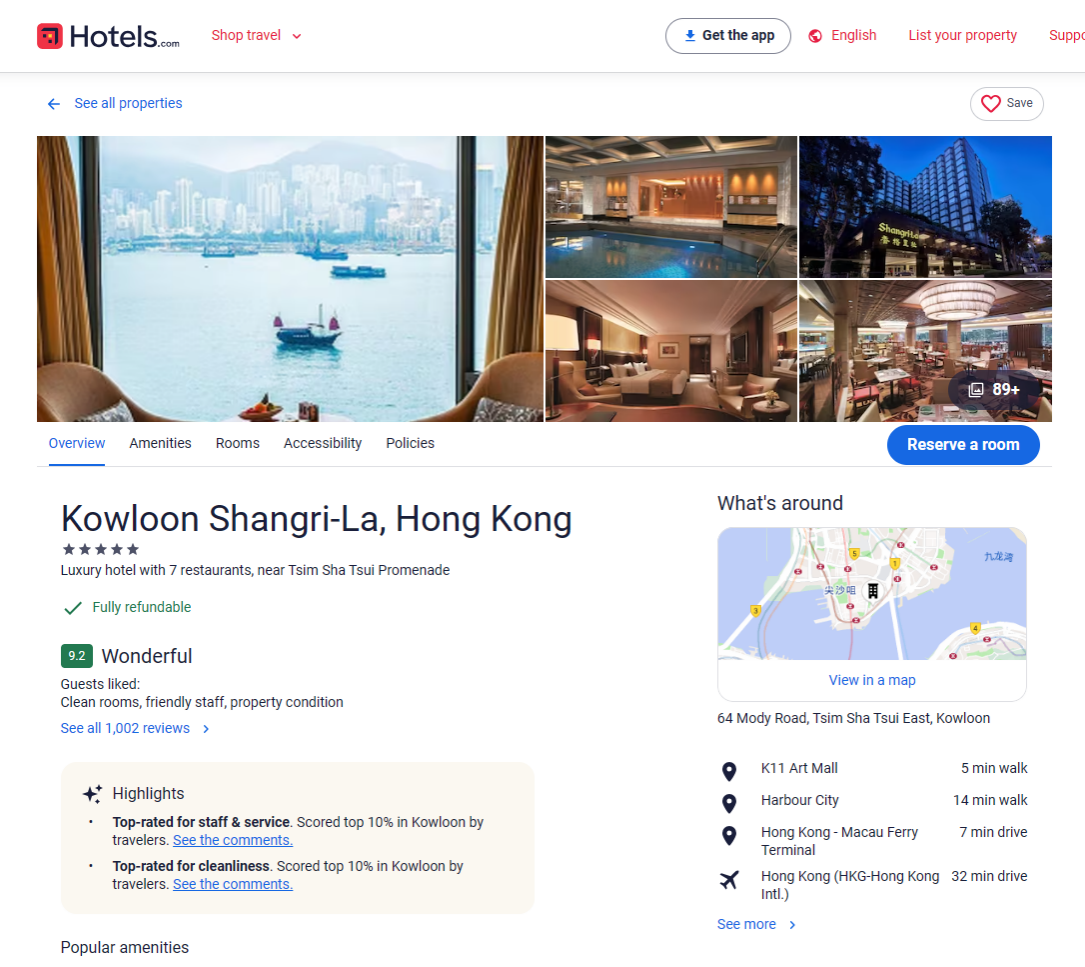Open the Rooms tab

coord(237,443)
